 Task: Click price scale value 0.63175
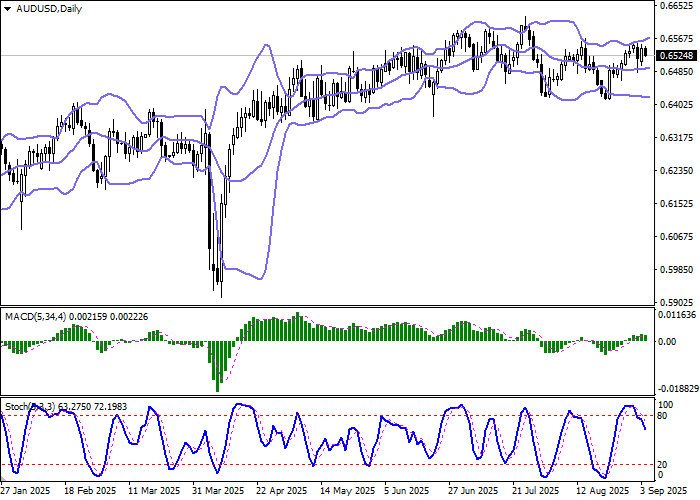(677, 138)
